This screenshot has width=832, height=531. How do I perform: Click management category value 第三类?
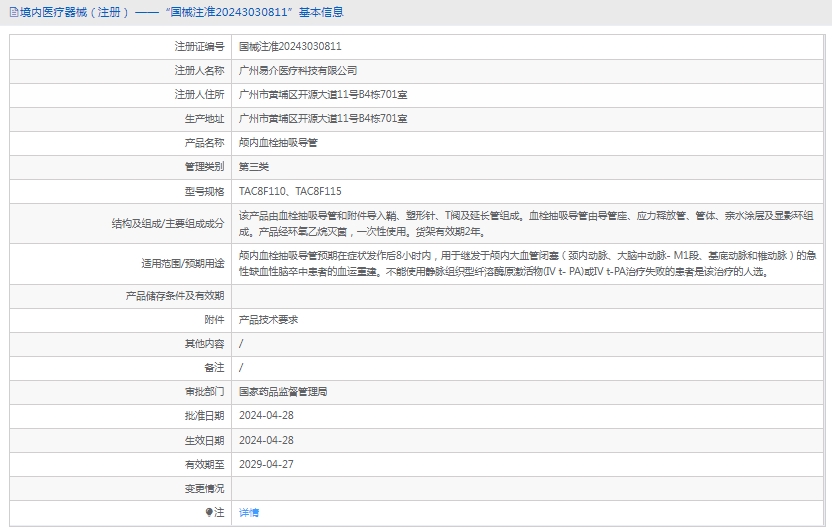254,167
